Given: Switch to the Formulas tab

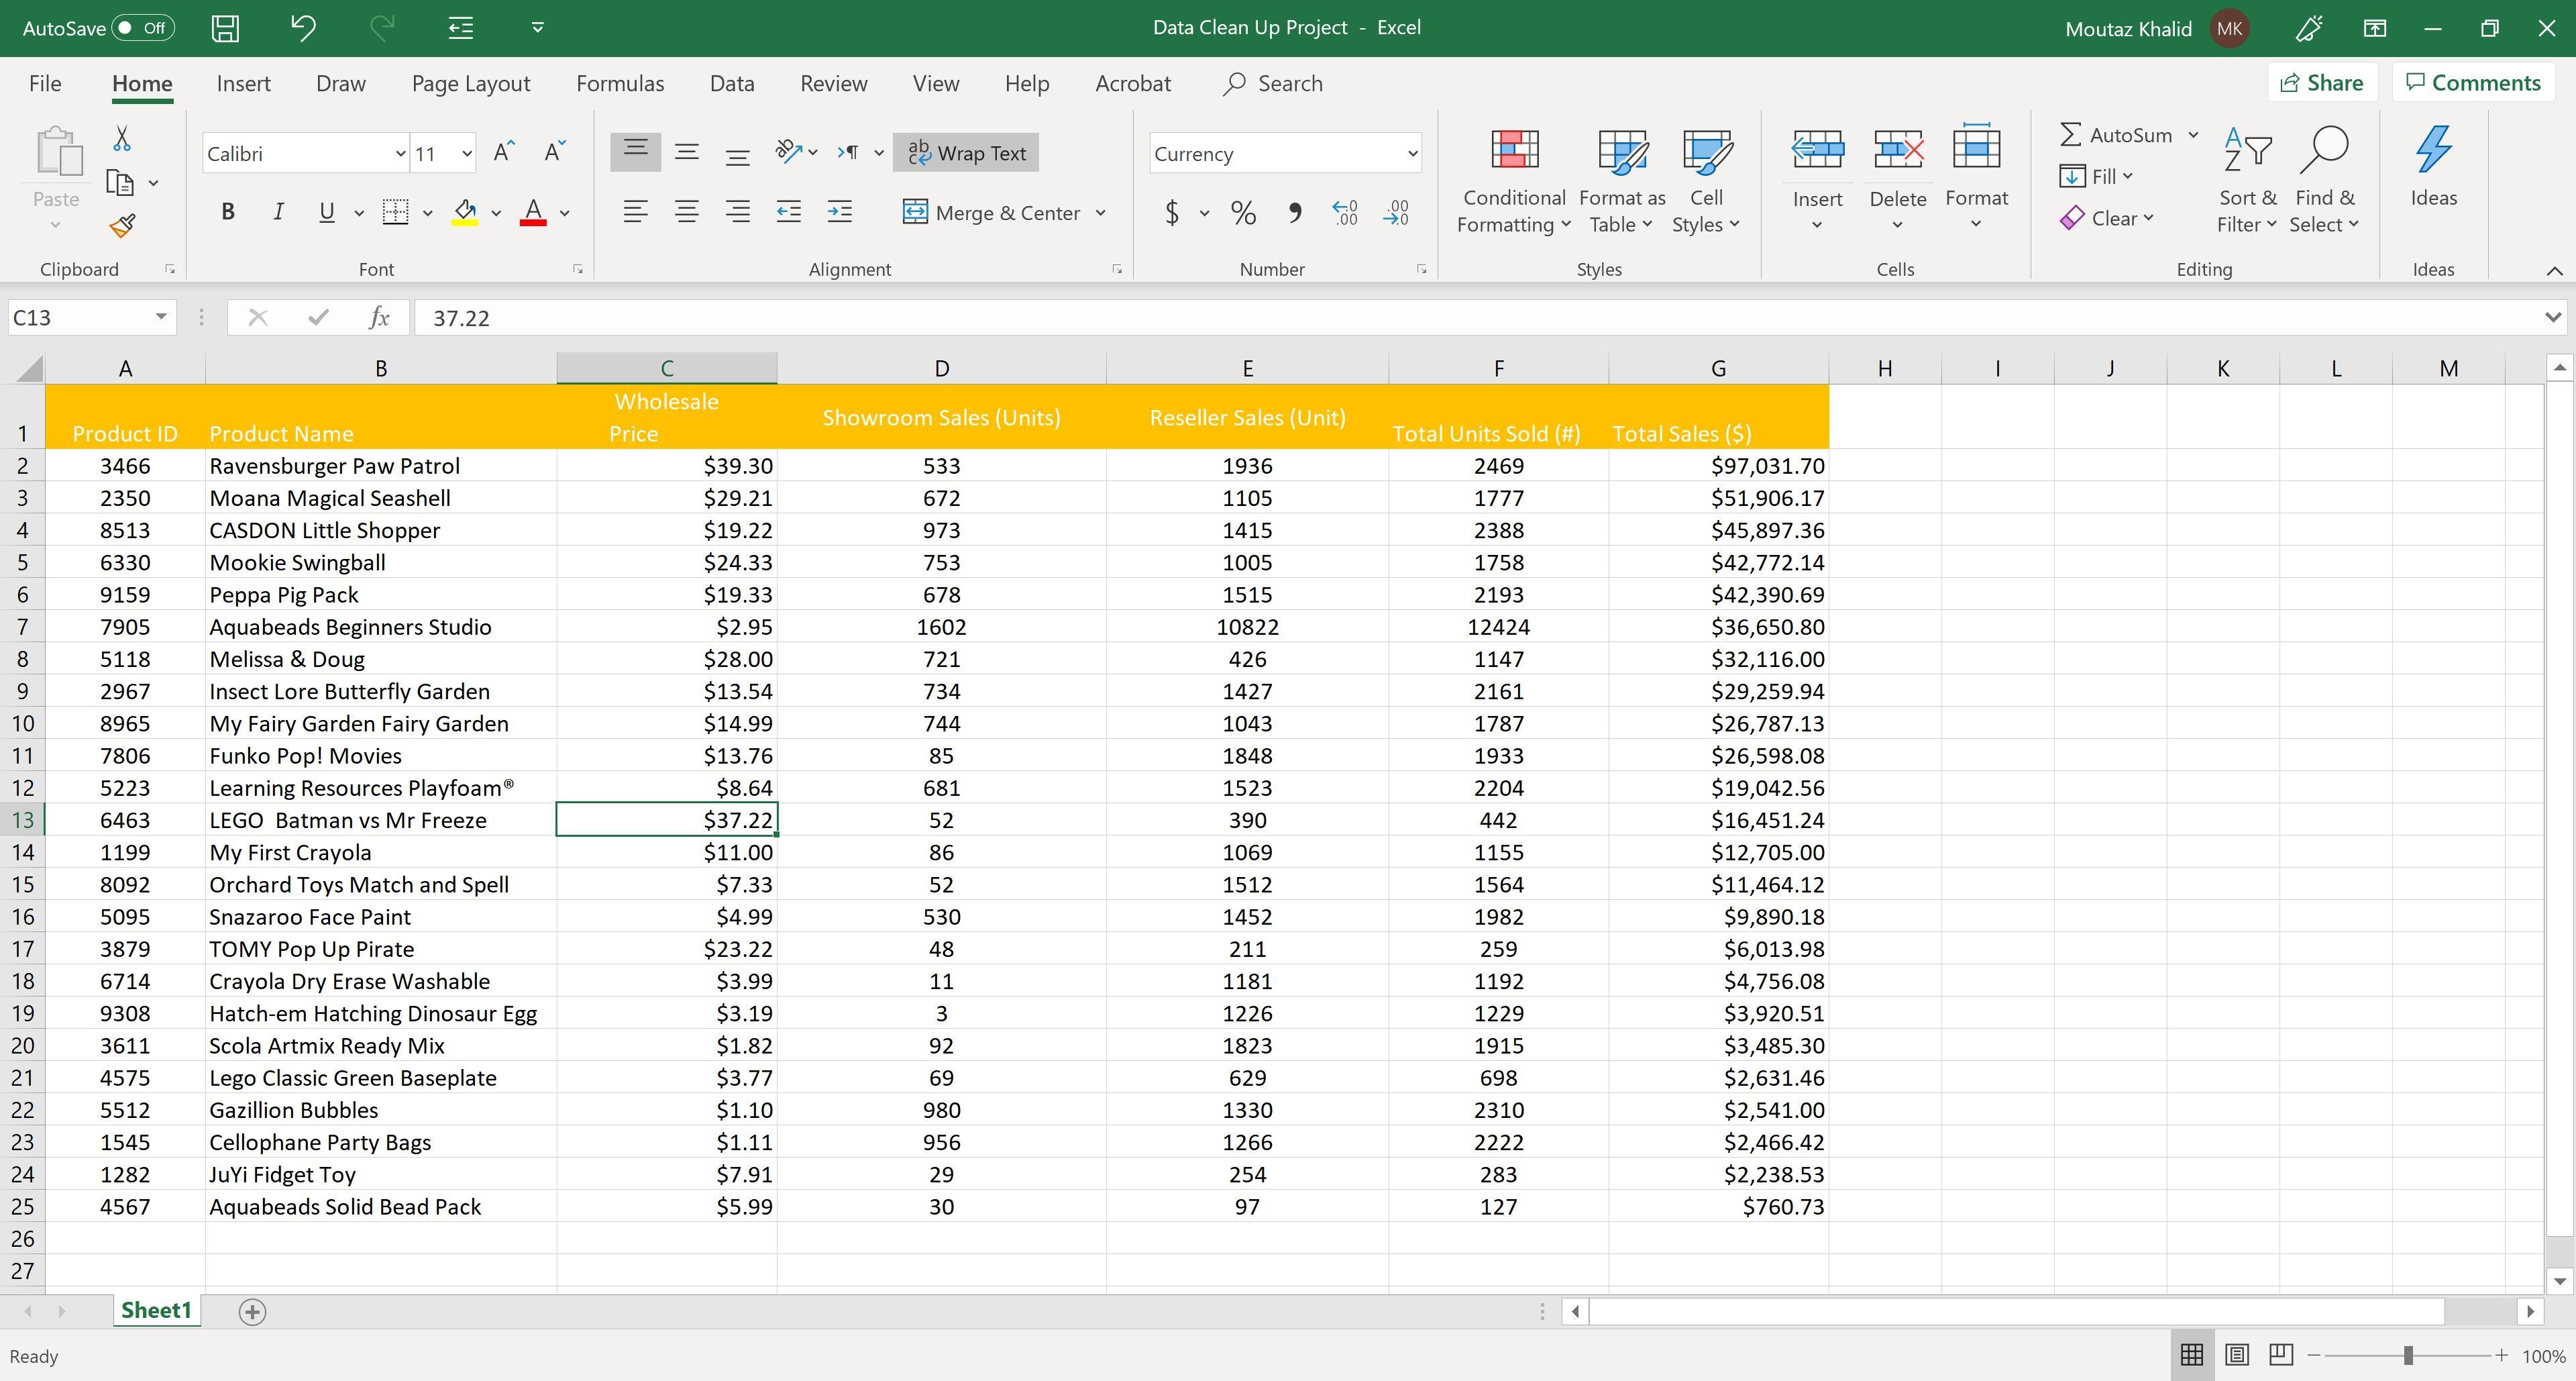Looking at the screenshot, I should tap(620, 83).
